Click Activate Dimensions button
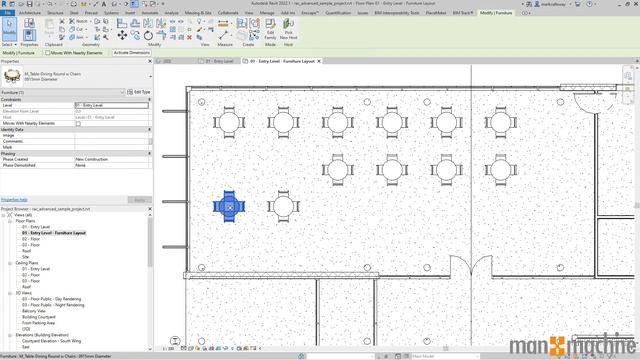 click(132, 53)
